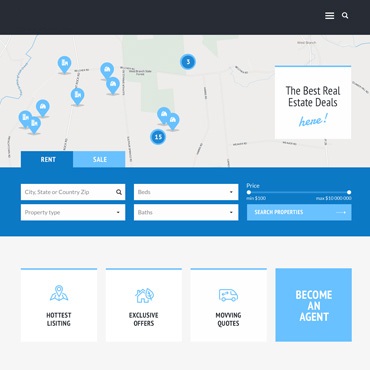Open the Become an Agent tile
Viewport: 370px width, 370px height.
point(313,305)
